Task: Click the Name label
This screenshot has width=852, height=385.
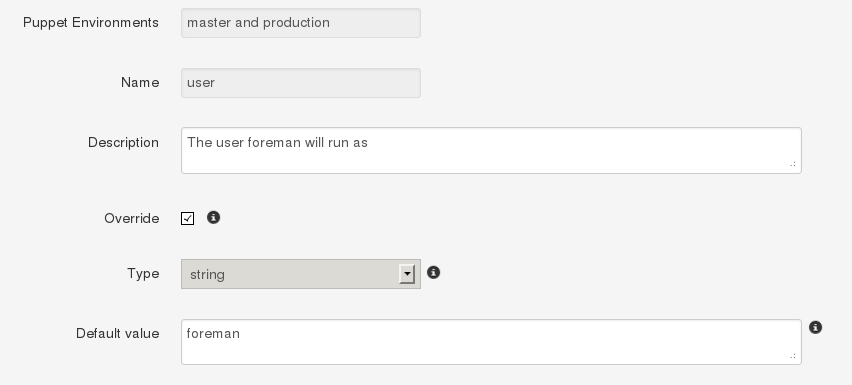Action: [x=140, y=83]
